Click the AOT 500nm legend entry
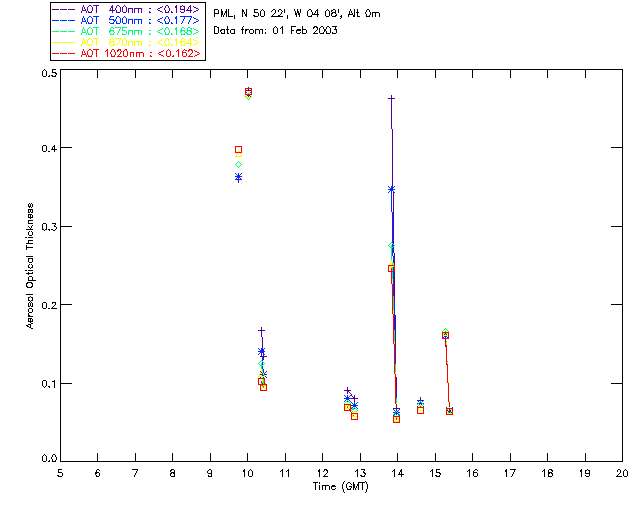The width and height of the screenshot is (640, 512). tap(127, 20)
